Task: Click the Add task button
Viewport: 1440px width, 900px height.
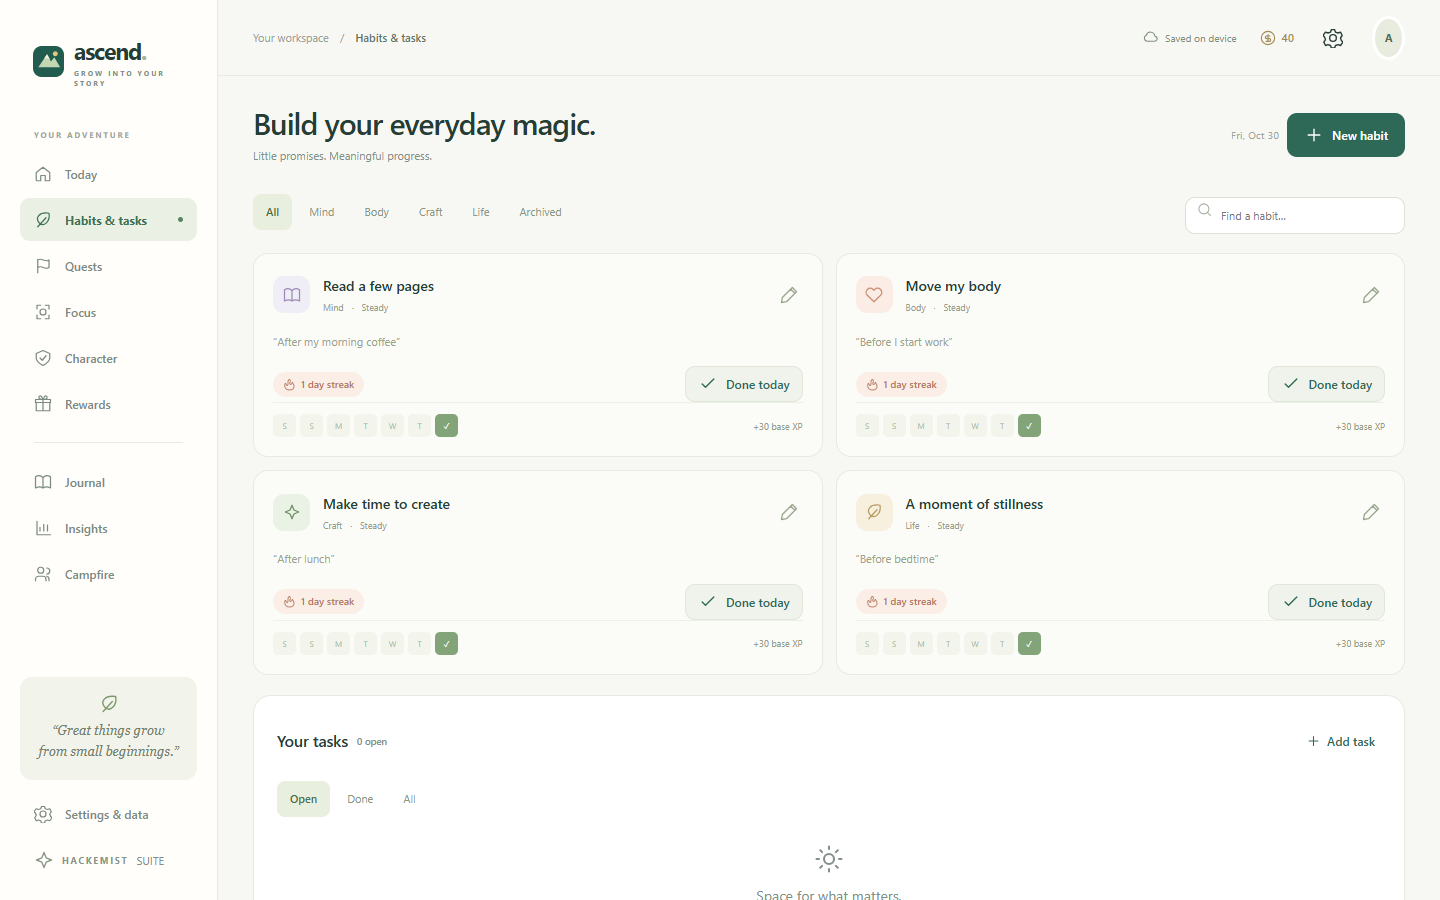Action: 1342,741
